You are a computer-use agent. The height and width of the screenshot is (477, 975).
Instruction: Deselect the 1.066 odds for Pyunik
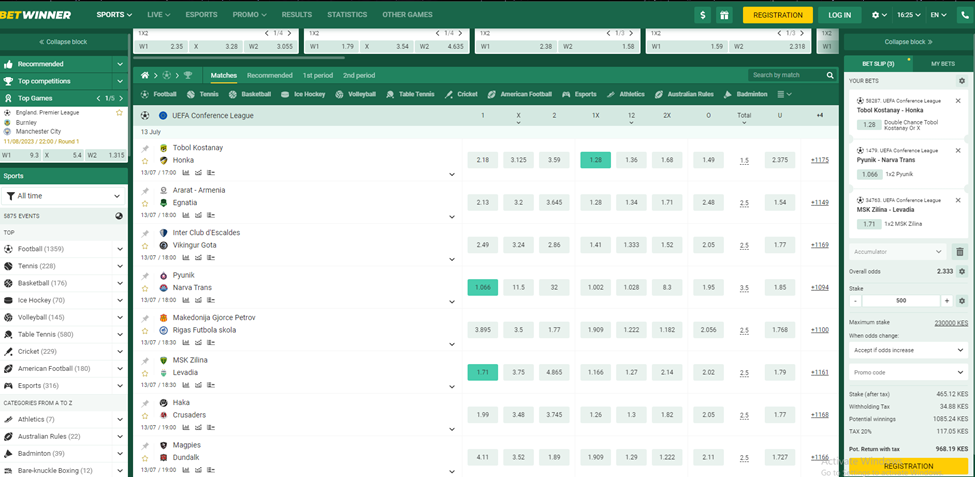pyautogui.click(x=483, y=287)
